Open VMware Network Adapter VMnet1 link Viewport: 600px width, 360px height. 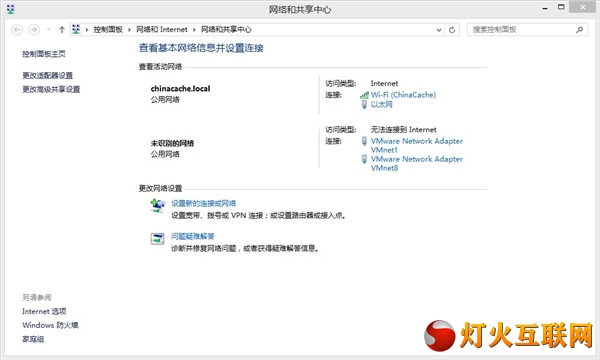point(417,145)
